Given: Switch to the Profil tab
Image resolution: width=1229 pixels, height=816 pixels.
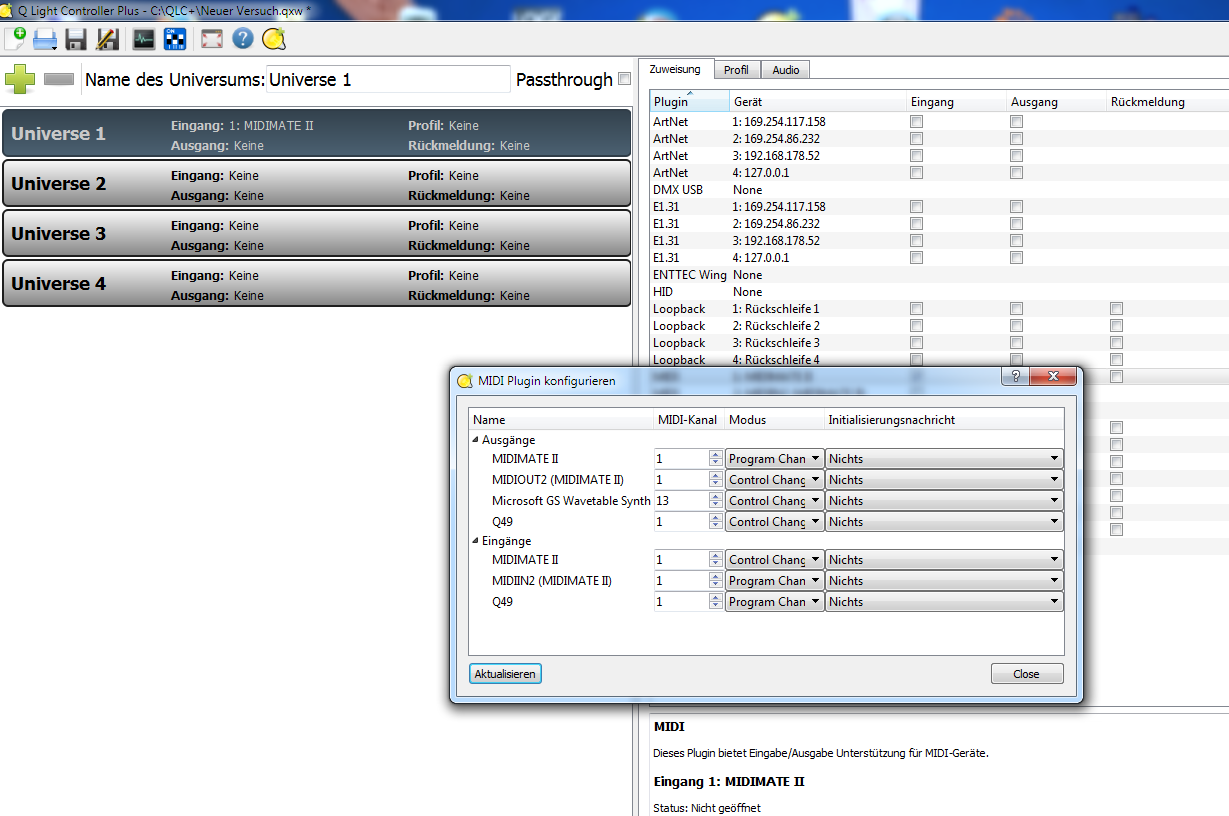Looking at the screenshot, I should (x=737, y=70).
